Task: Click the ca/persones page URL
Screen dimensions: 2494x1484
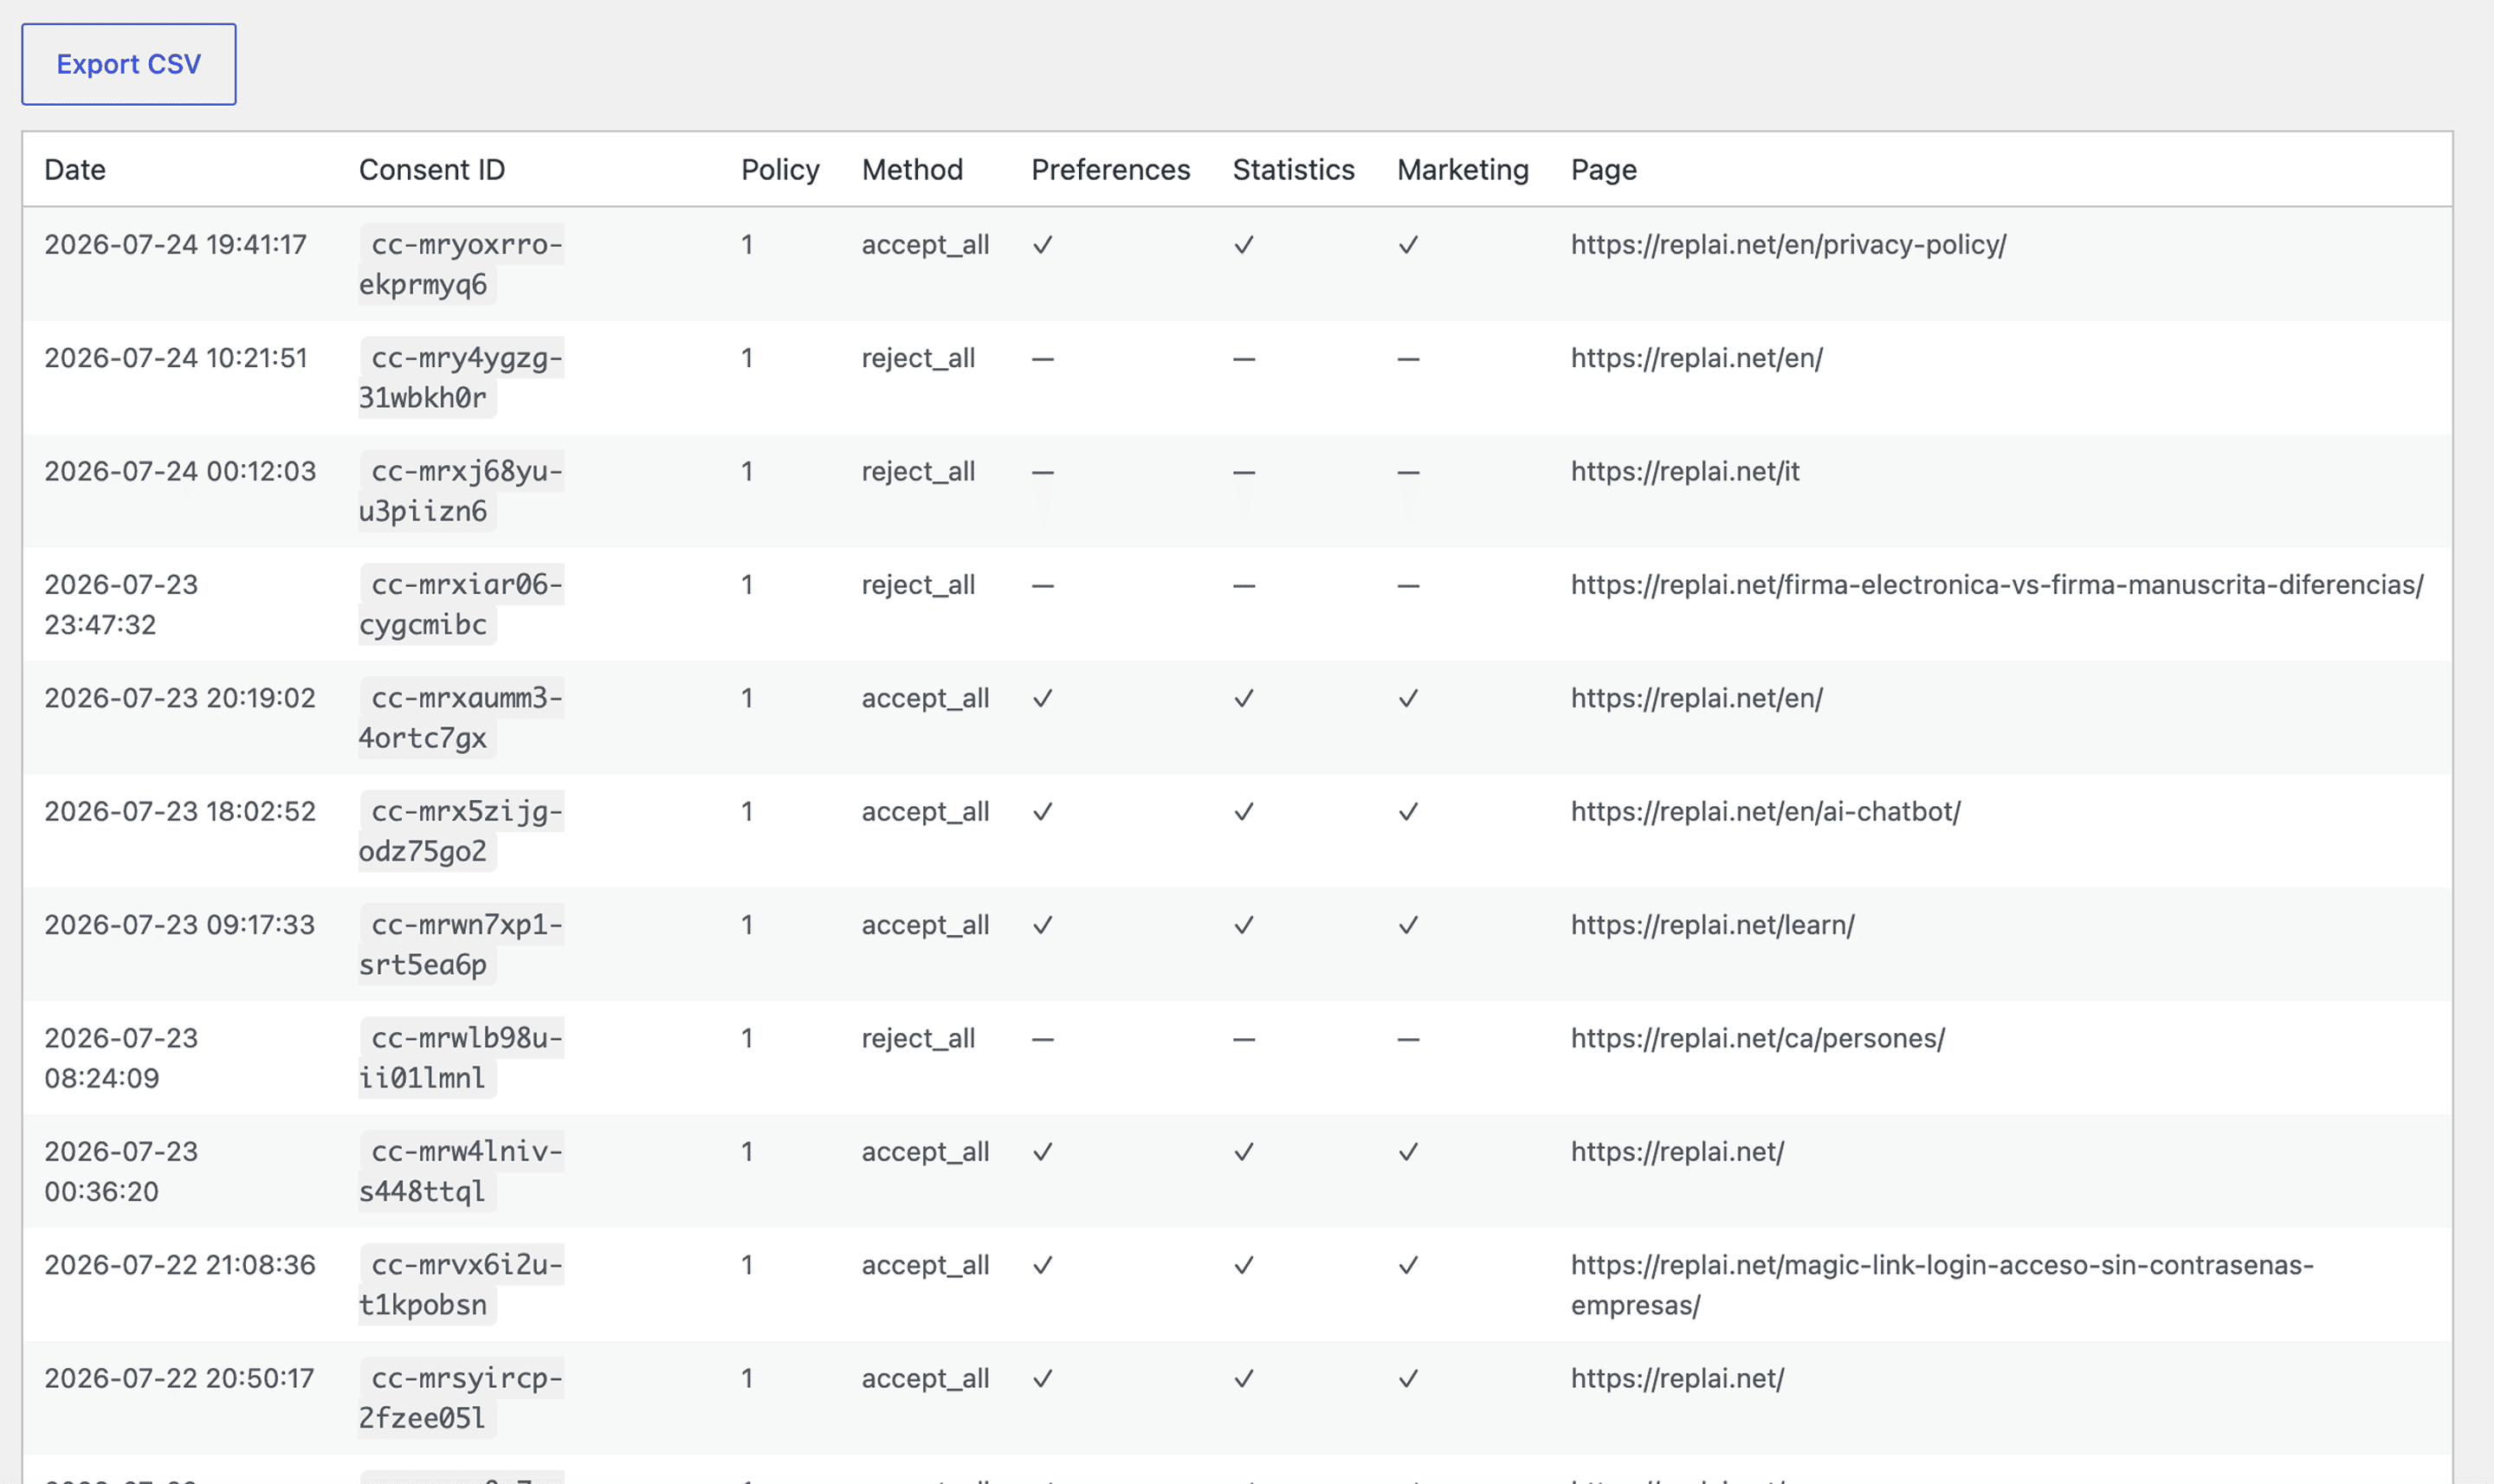Action: pyautogui.click(x=1757, y=1038)
